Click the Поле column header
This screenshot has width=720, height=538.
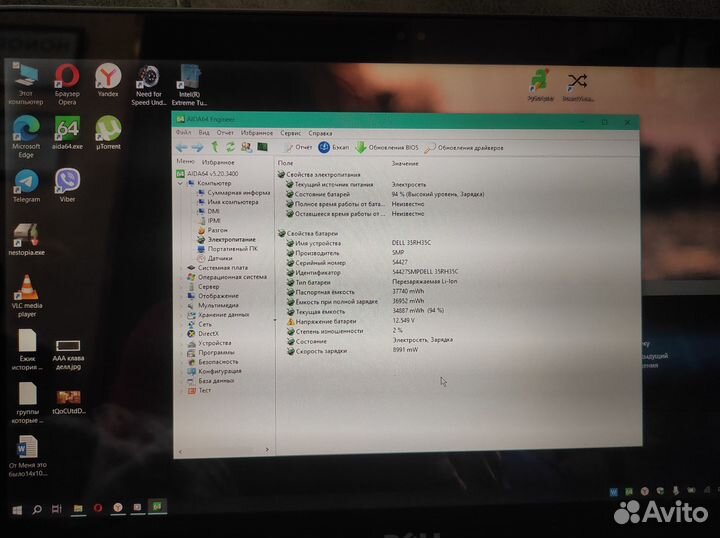pos(285,163)
